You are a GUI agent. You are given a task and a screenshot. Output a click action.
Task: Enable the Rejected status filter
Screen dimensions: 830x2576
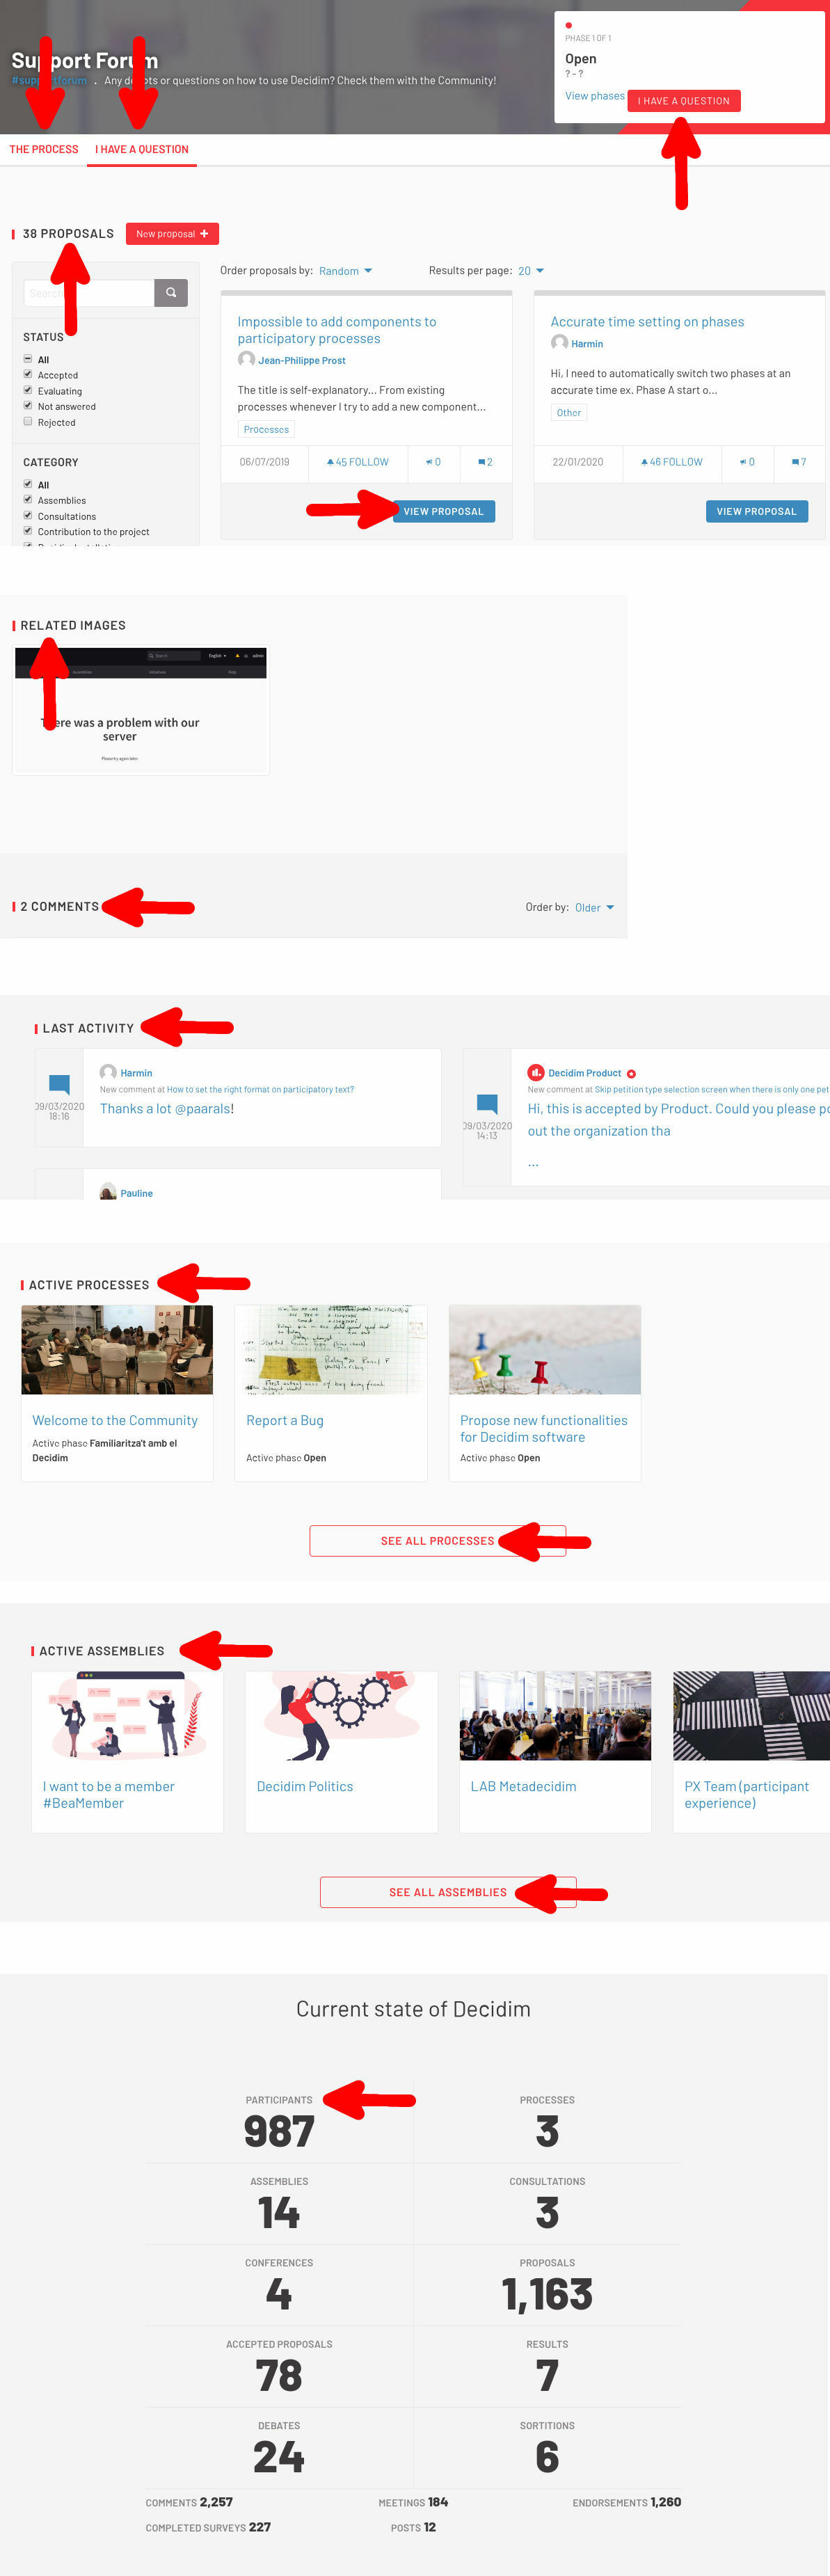tap(28, 421)
